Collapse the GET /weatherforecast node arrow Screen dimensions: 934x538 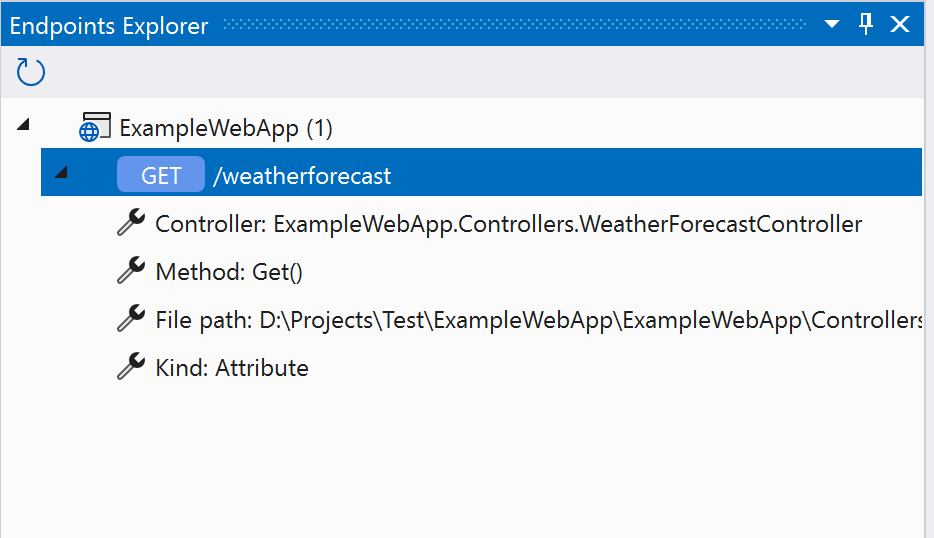[x=62, y=173]
